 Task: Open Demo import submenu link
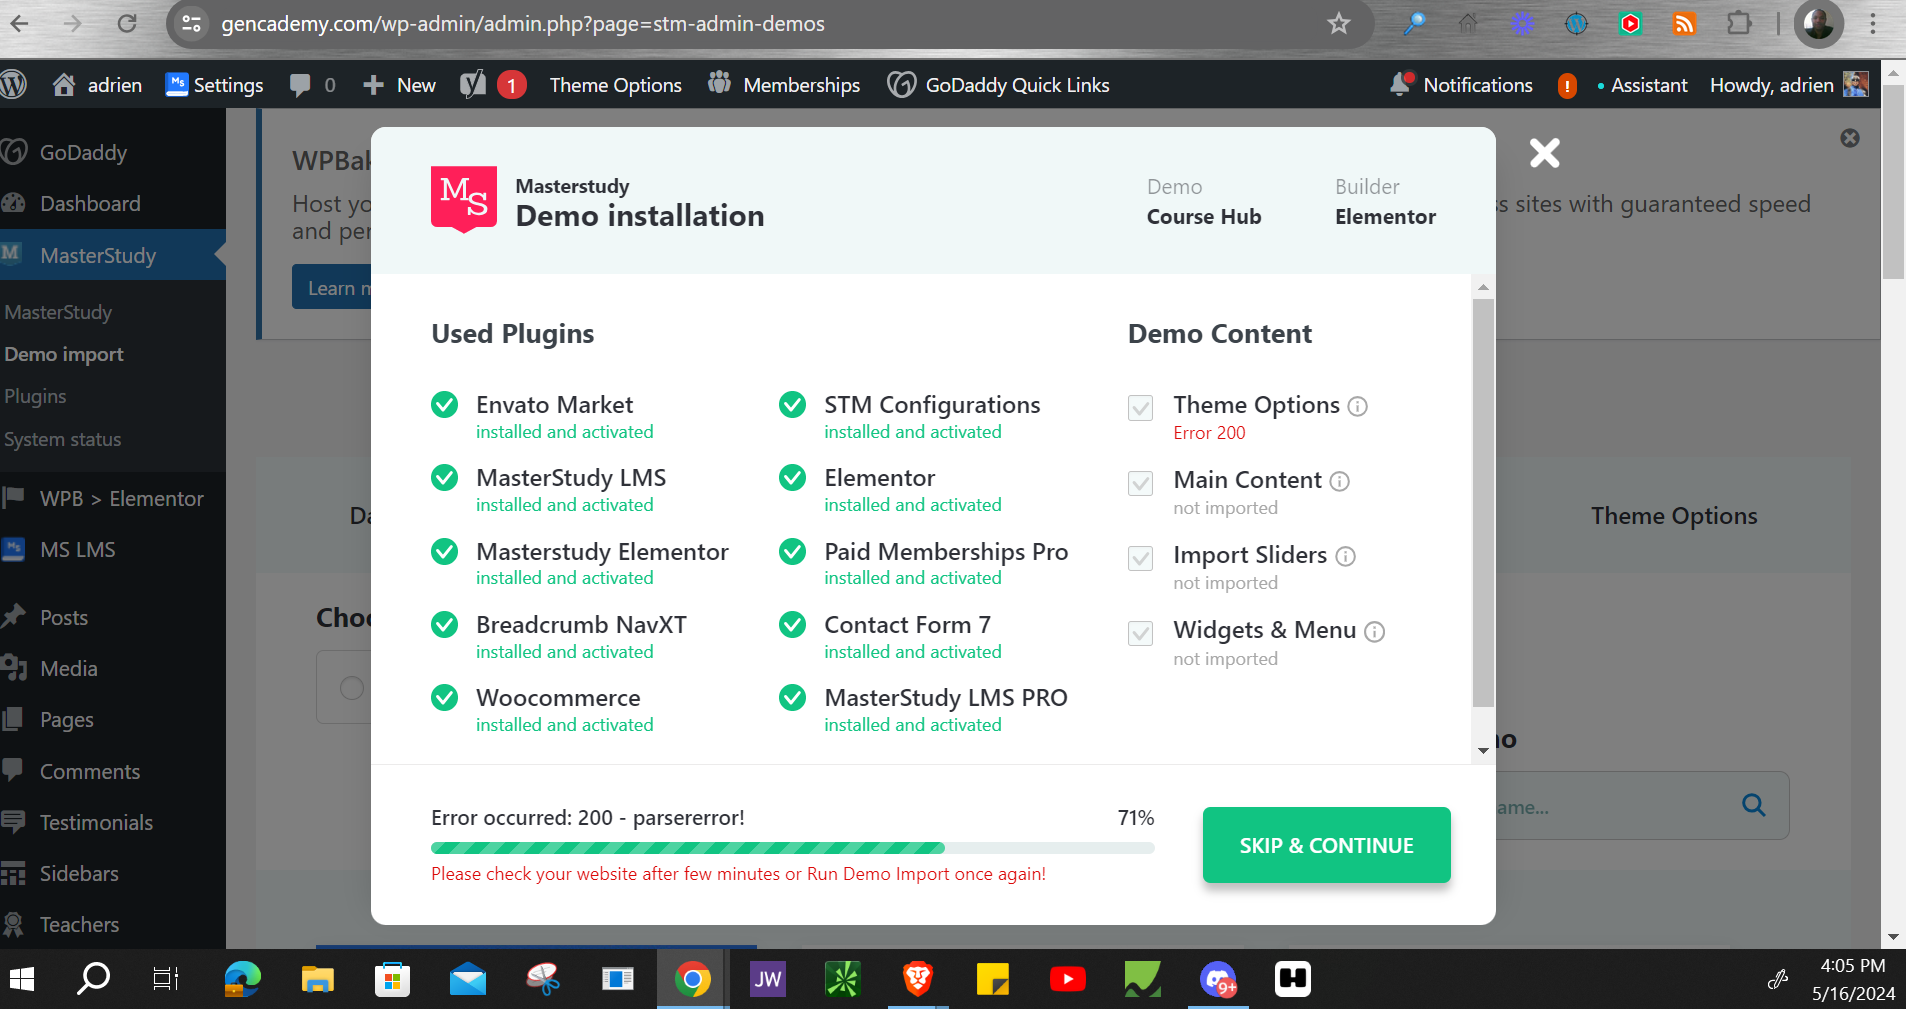(64, 354)
